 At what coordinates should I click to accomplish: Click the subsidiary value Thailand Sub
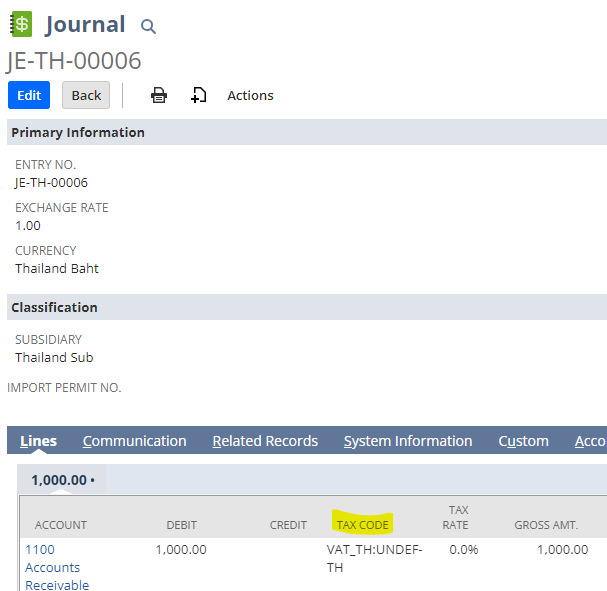tap(54, 357)
